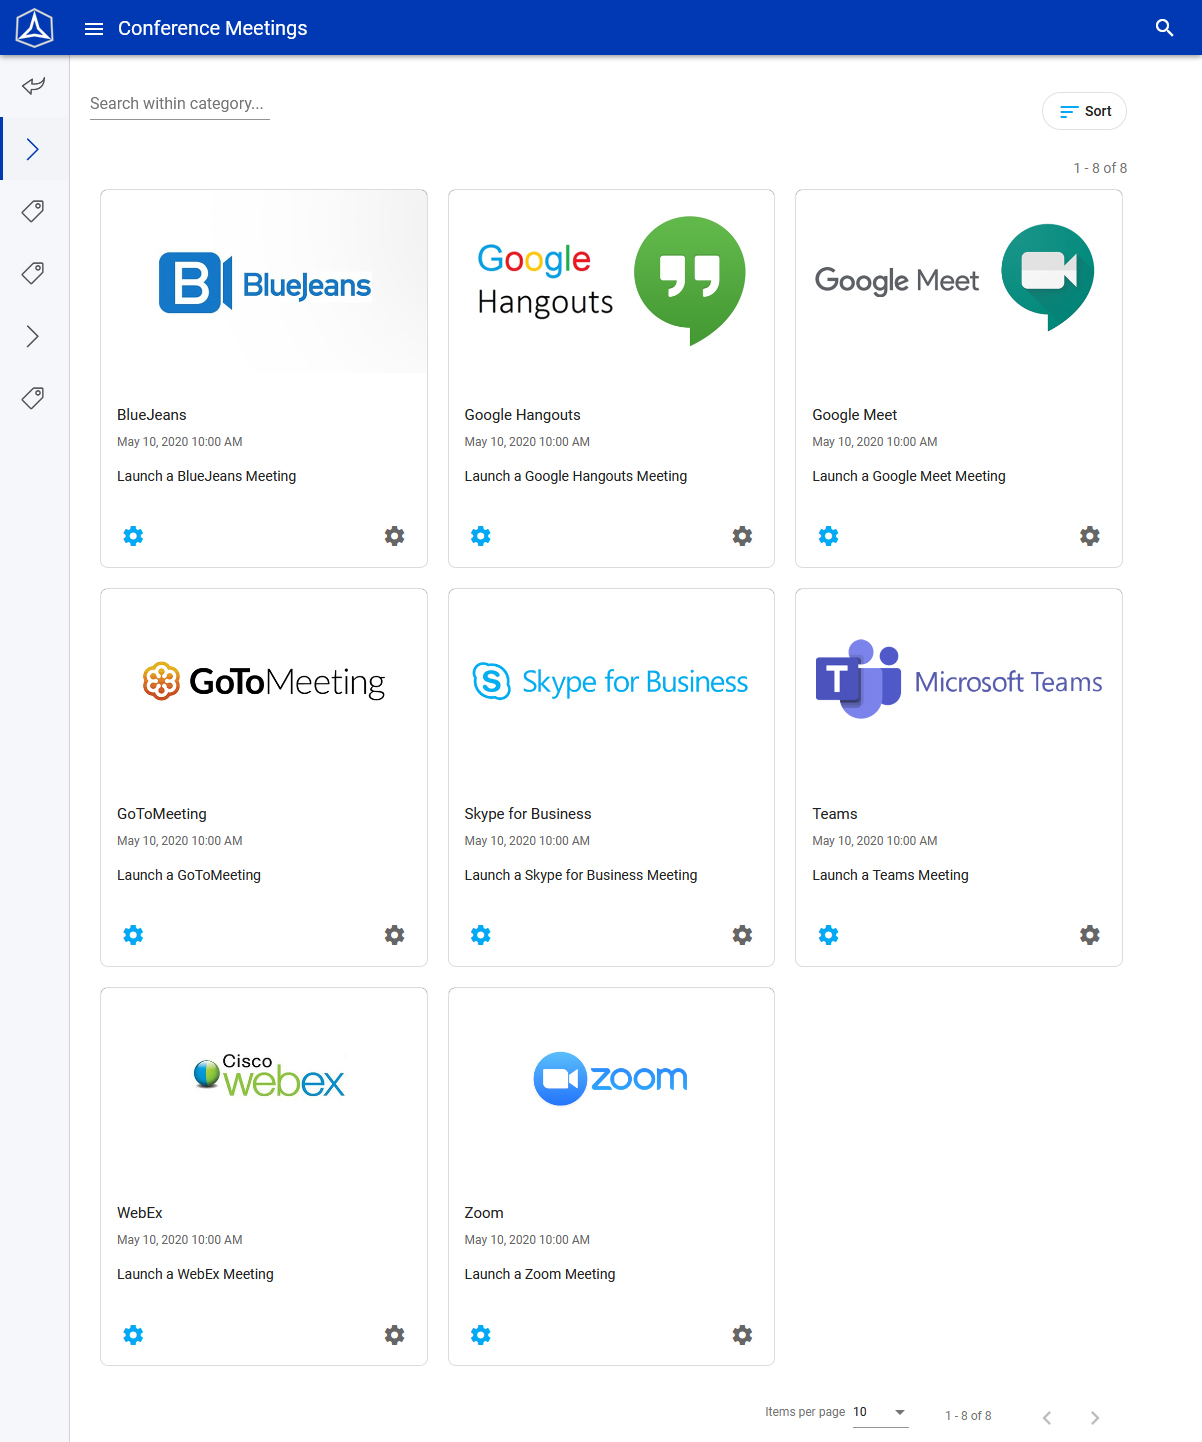Open the Google Meet logo thumbnail
Screen dimensions: 1202x1442
(958, 281)
